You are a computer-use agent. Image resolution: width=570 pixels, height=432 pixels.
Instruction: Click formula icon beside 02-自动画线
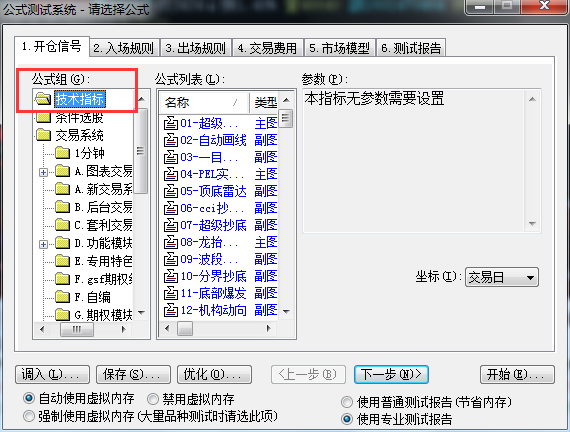[170, 140]
